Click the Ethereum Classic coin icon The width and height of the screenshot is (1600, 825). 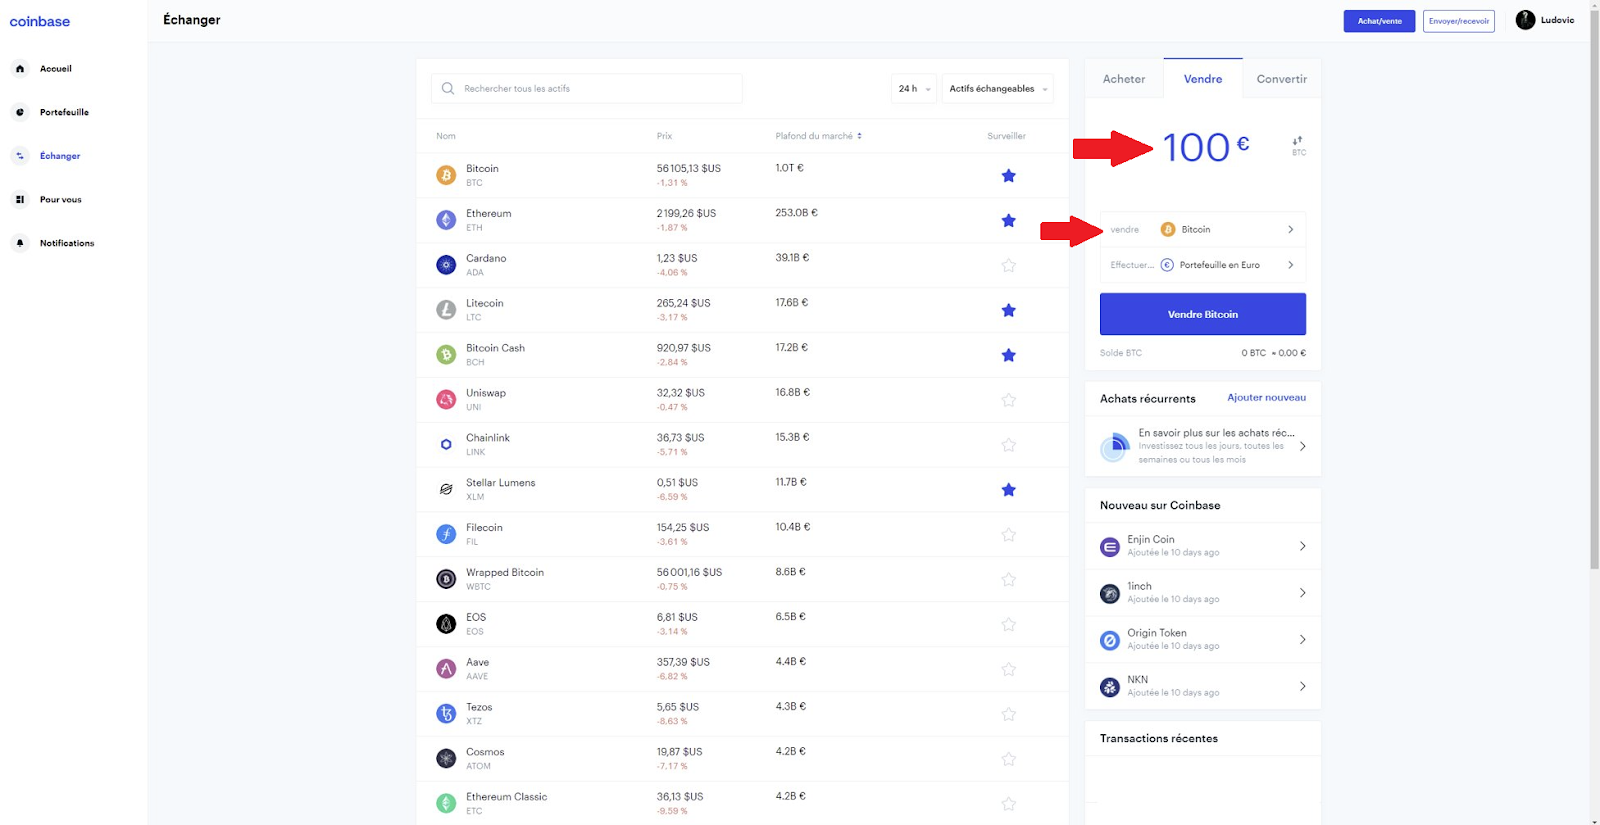pos(446,803)
